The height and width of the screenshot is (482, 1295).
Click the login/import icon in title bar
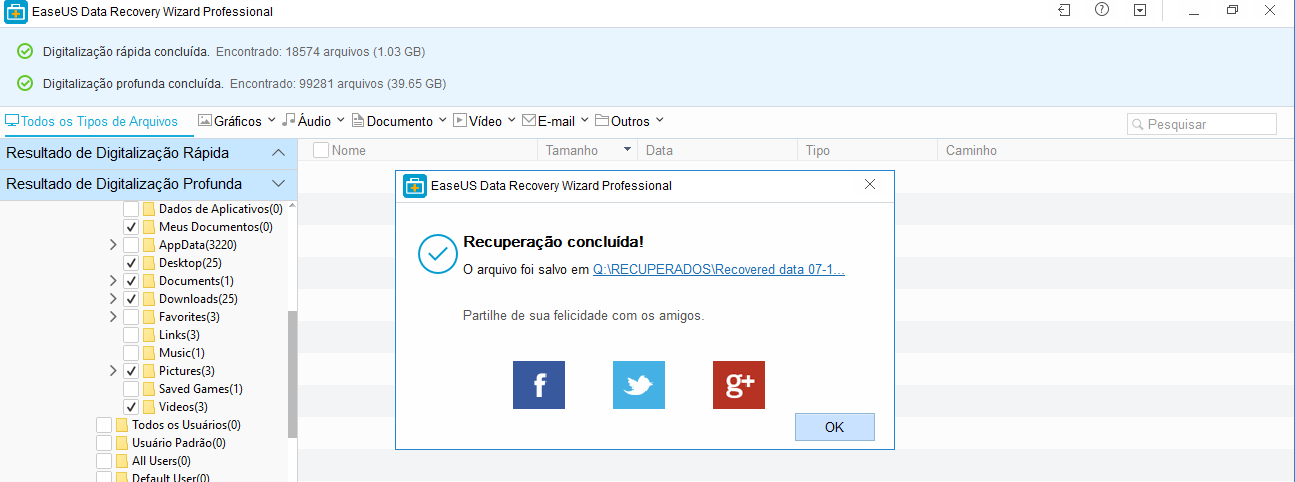pyautogui.click(x=1064, y=10)
